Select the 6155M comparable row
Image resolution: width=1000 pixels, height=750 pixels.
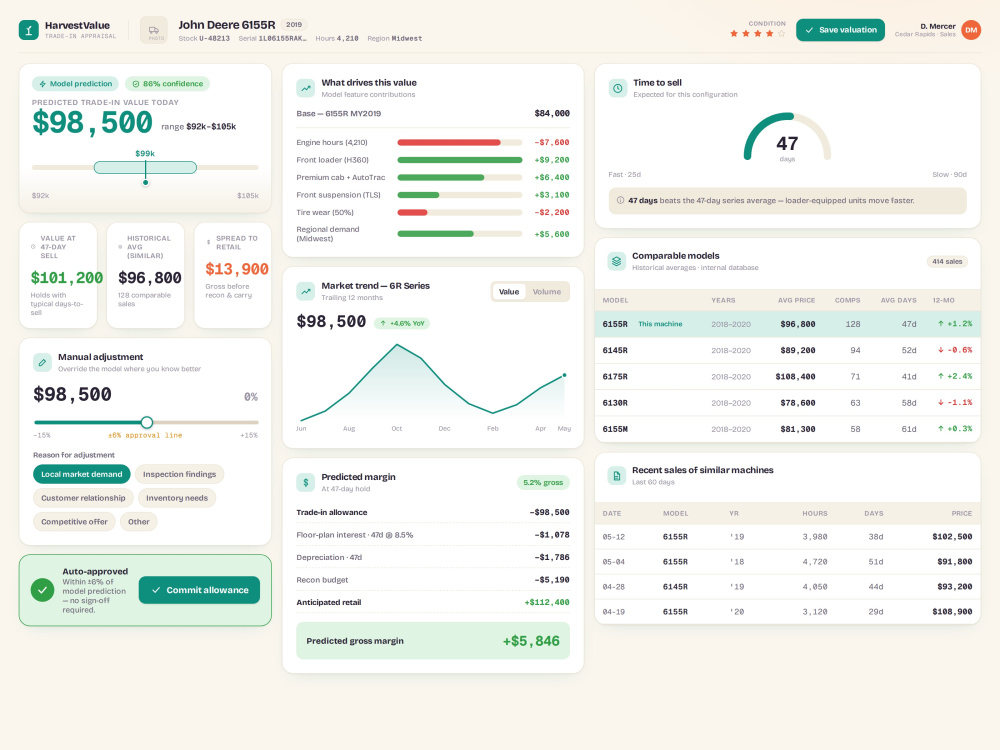[x=787, y=429]
